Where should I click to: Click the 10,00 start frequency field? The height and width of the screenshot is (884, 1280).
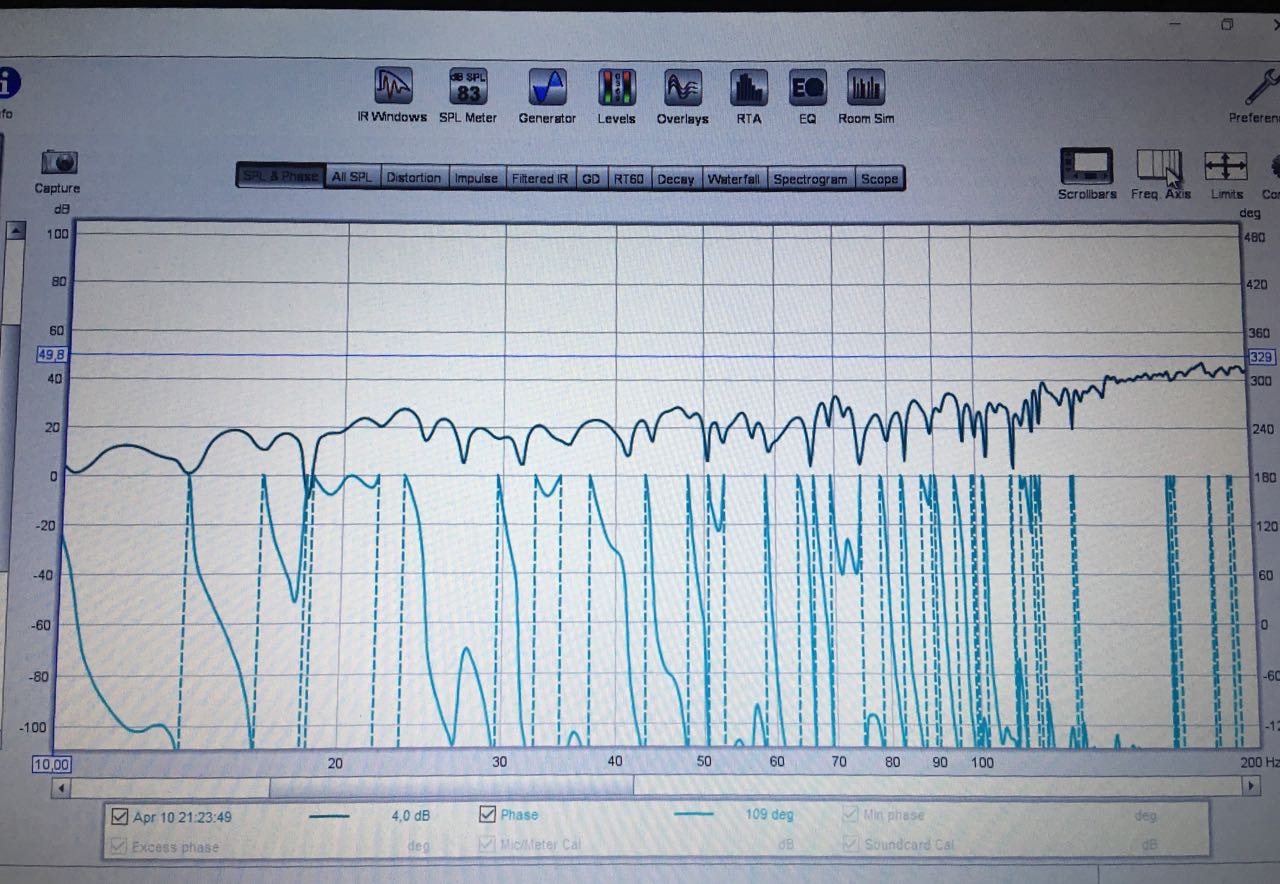click(51, 764)
